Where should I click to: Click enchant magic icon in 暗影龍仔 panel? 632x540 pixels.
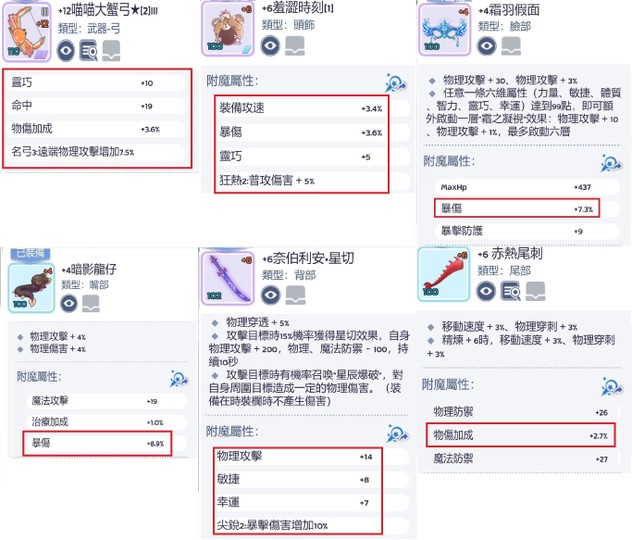coord(179,379)
